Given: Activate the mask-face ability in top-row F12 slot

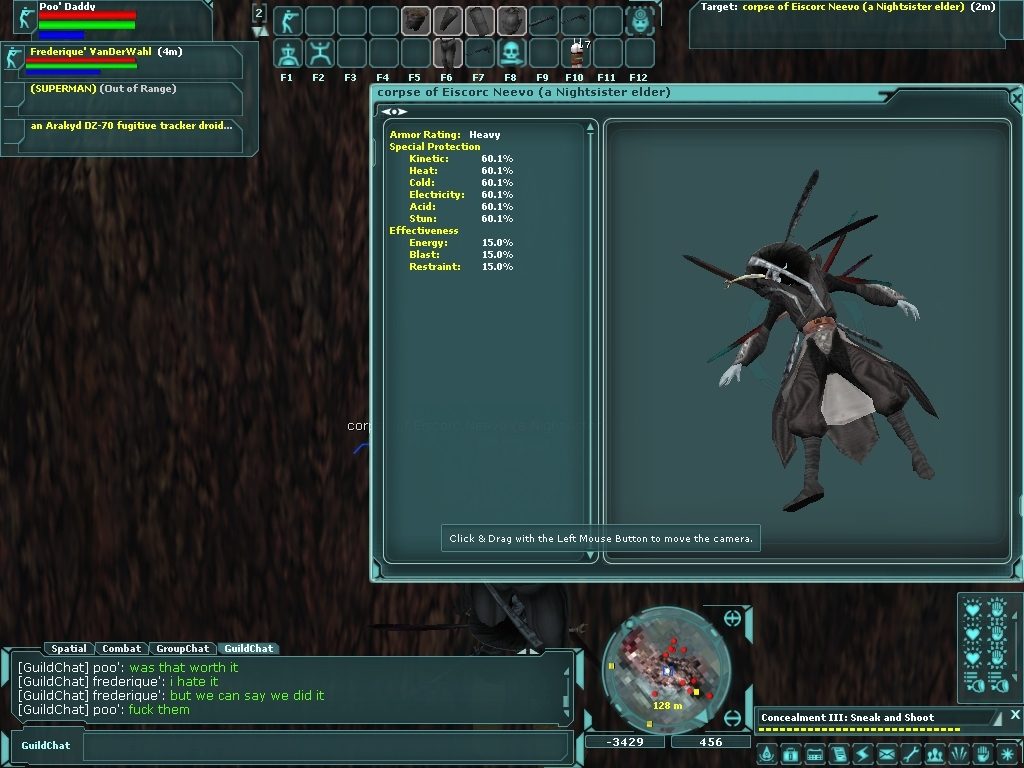Looking at the screenshot, I should (x=639, y=21).
